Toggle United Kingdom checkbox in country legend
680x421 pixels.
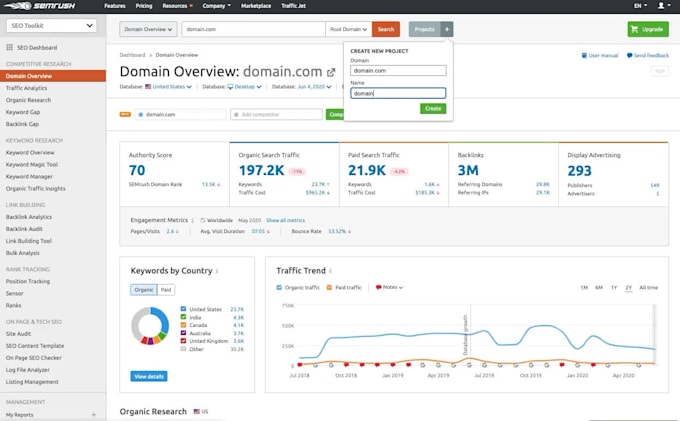point(183,341)
